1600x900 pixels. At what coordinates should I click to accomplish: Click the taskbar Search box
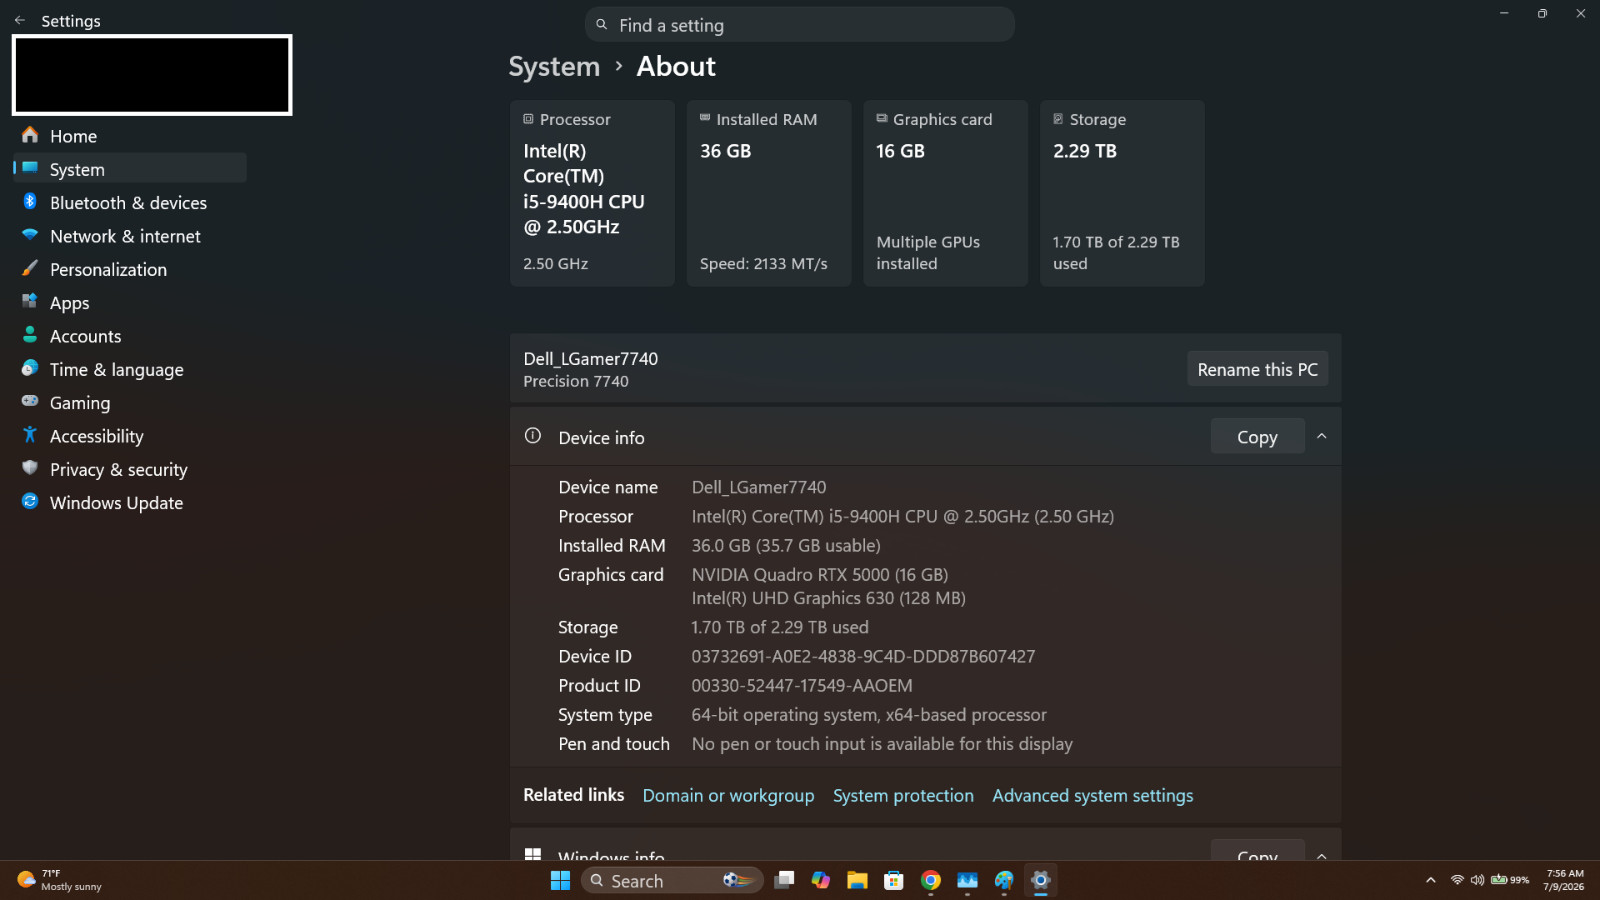(672, 880)
